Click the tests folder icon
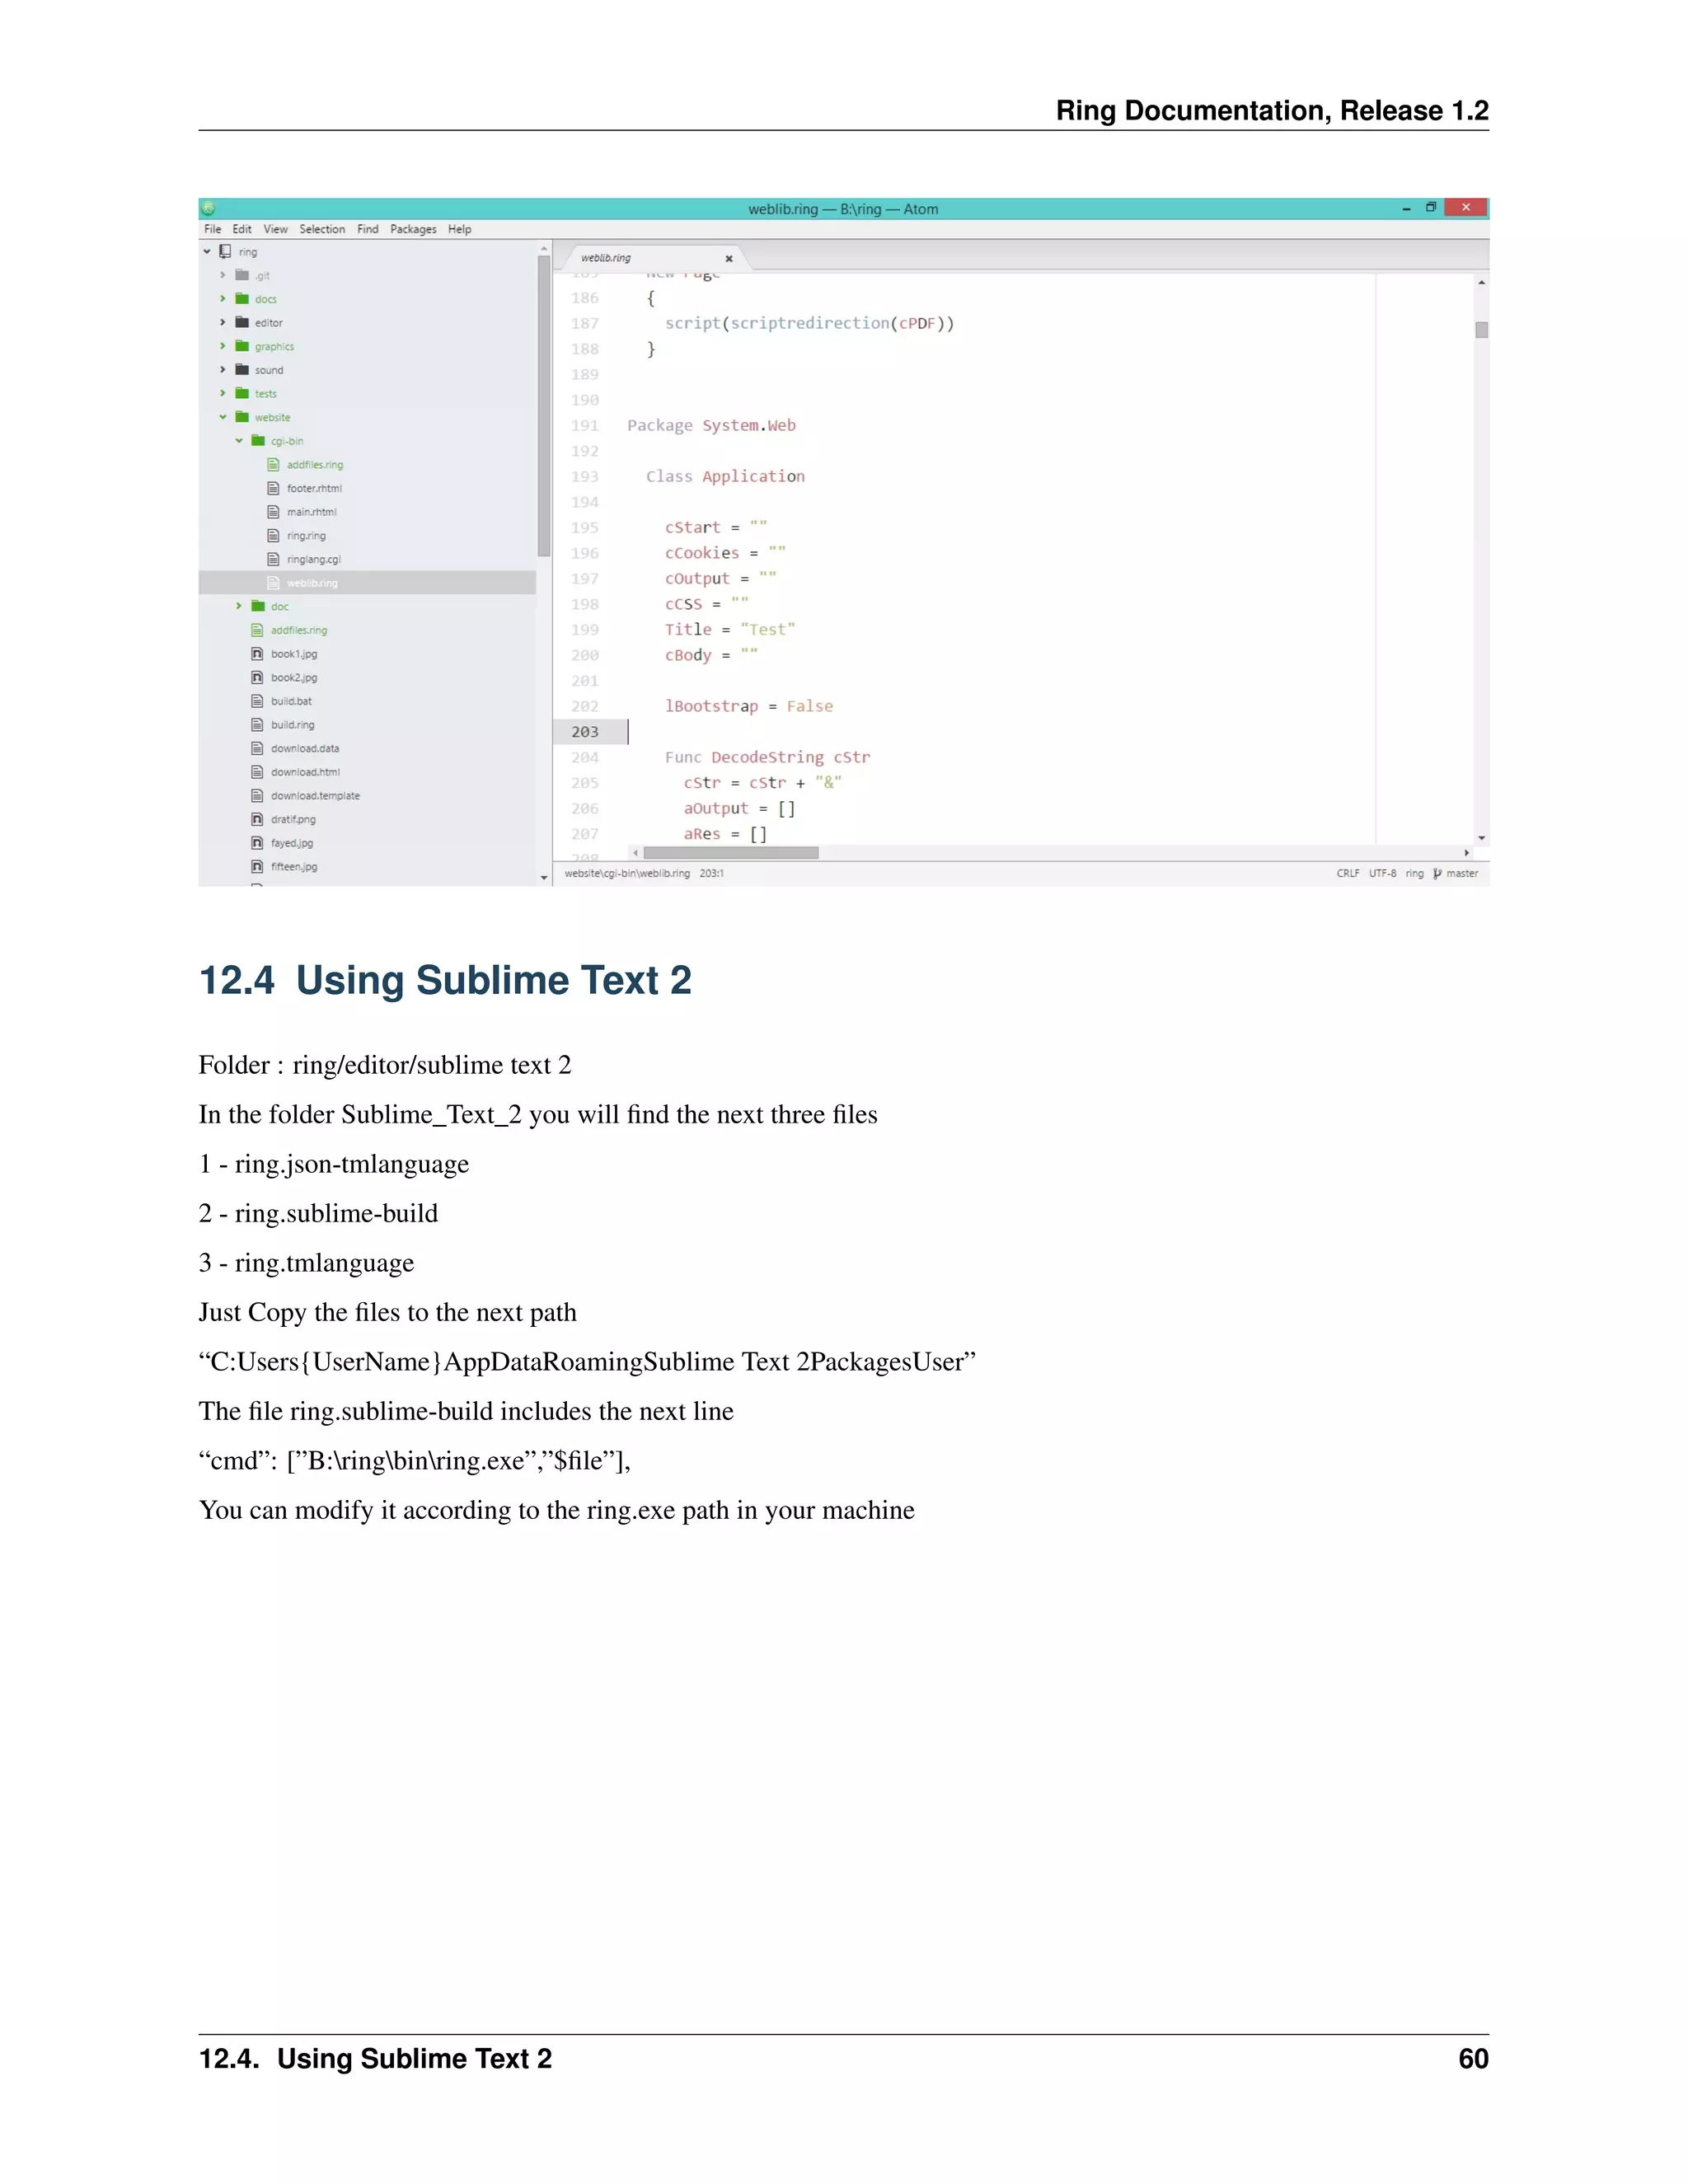Image resolution: width=1688 pixels, height=2184 pixels. point(242,393)
